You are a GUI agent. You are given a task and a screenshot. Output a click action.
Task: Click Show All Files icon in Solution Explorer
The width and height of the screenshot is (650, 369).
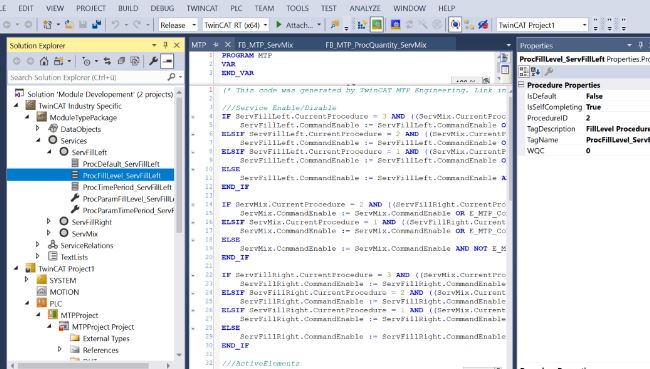pyautogui.click(x=135, y=61)
